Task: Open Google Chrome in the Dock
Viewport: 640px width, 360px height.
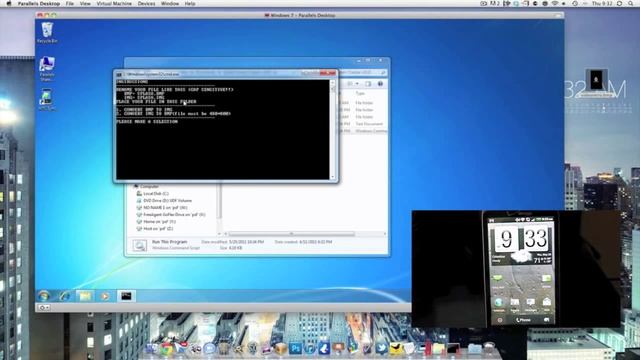Action: pyautogui.click(x=167, y=349)
